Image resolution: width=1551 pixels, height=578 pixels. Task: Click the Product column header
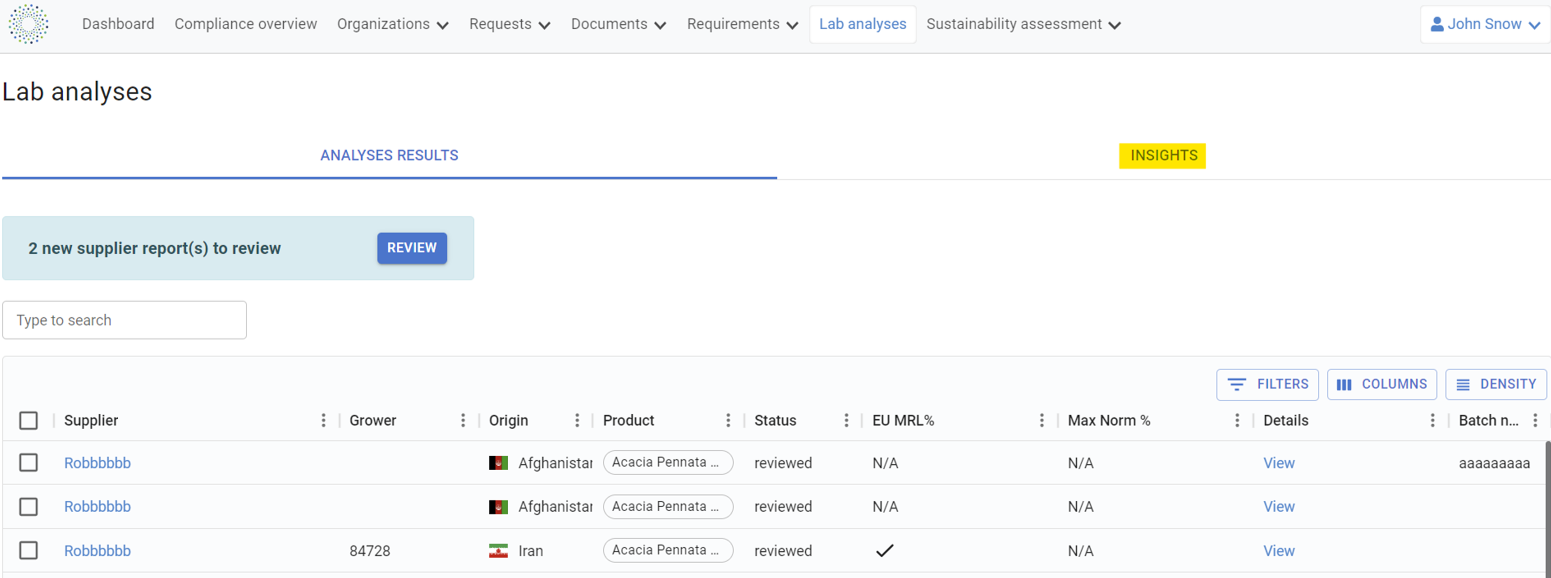coord(629,421)
